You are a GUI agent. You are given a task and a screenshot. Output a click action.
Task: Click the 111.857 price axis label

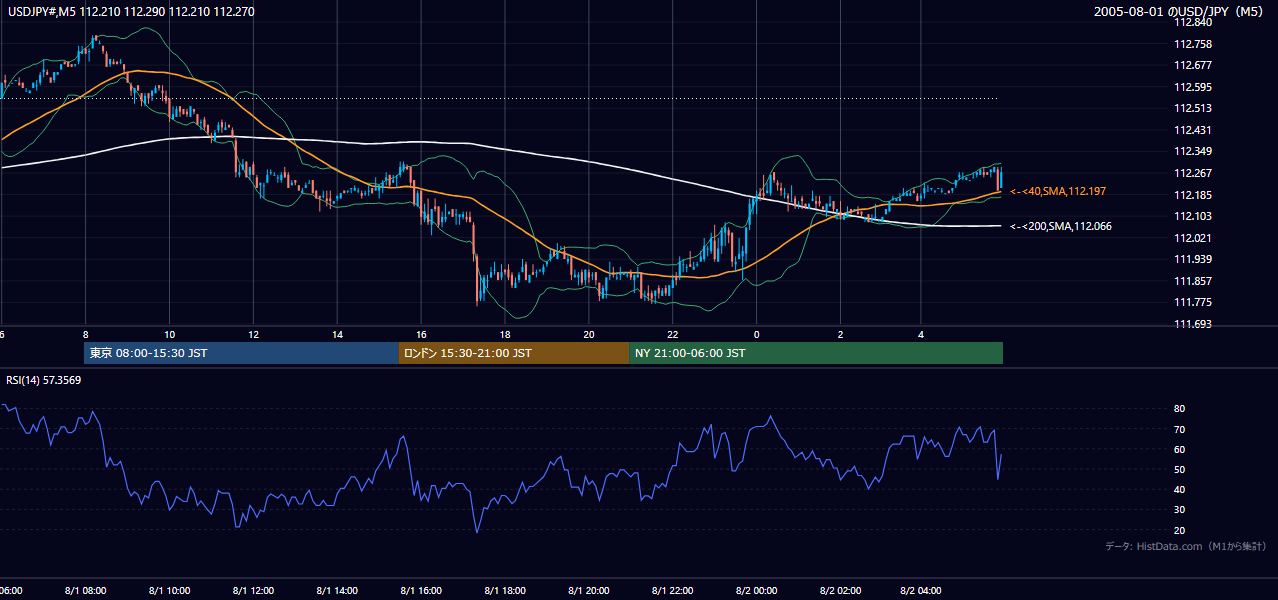pos(1192,281)
